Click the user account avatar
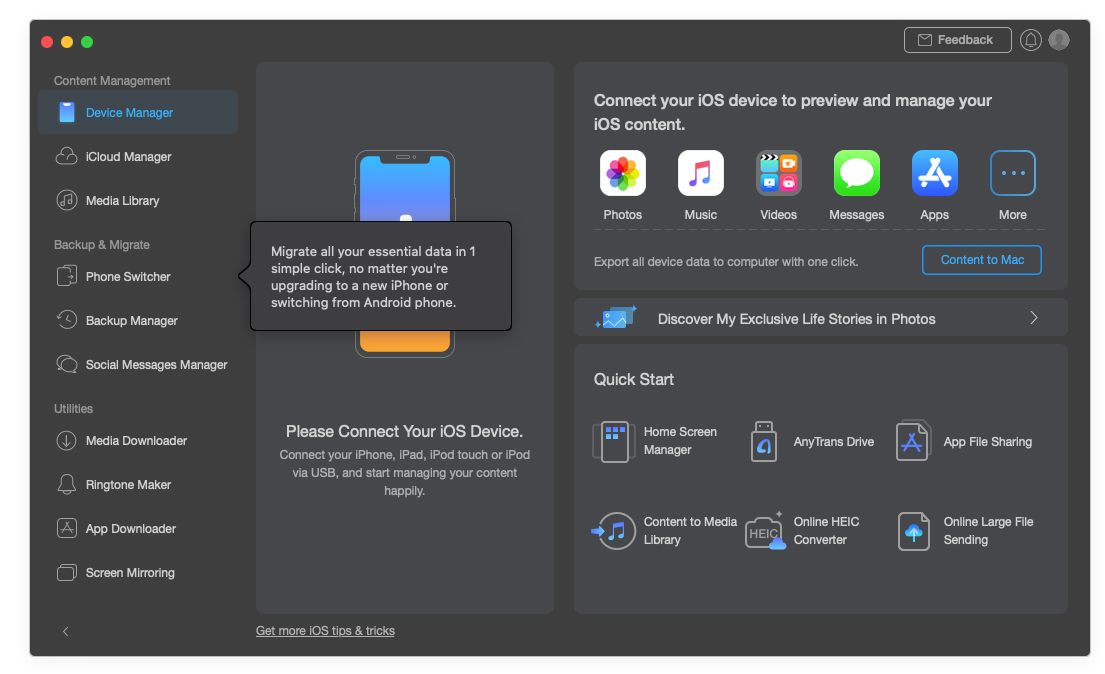The width and height of the screenshot is (1105, 674). [1059, 40]
